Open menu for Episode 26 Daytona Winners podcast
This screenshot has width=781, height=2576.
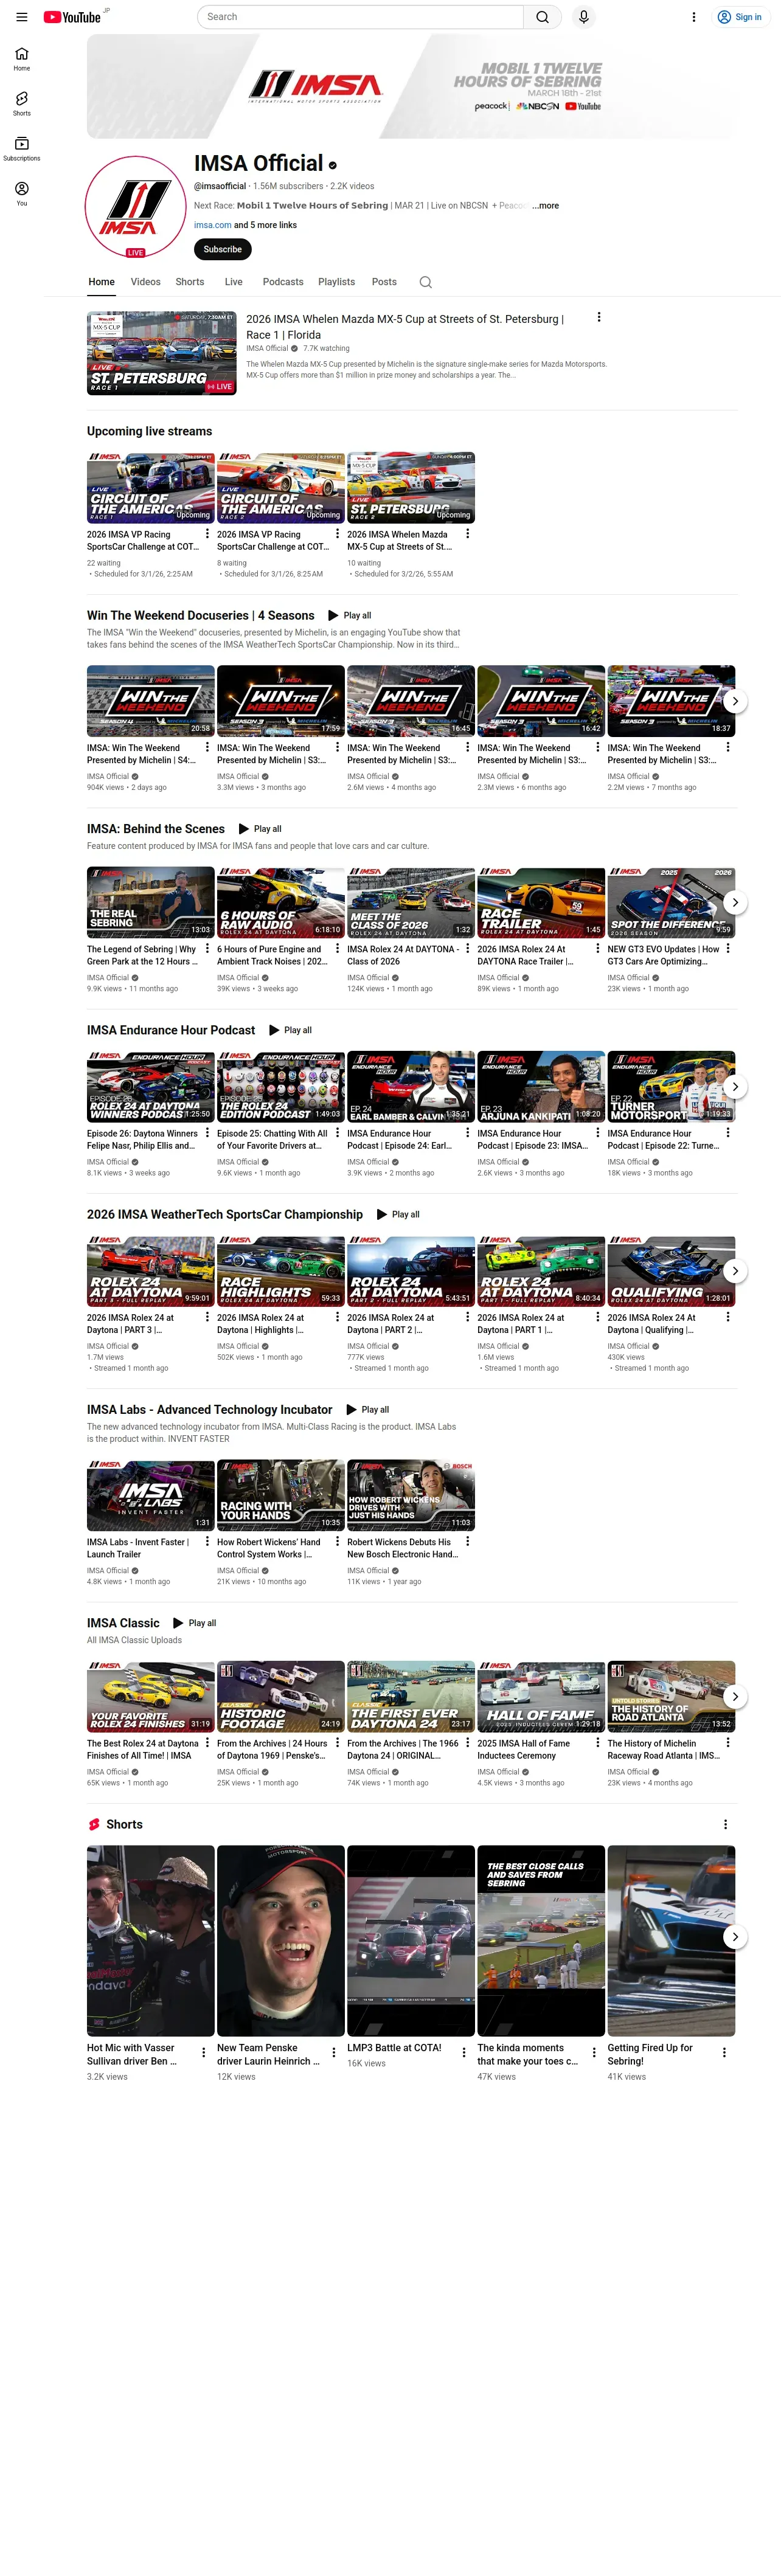click(207, 1132)
